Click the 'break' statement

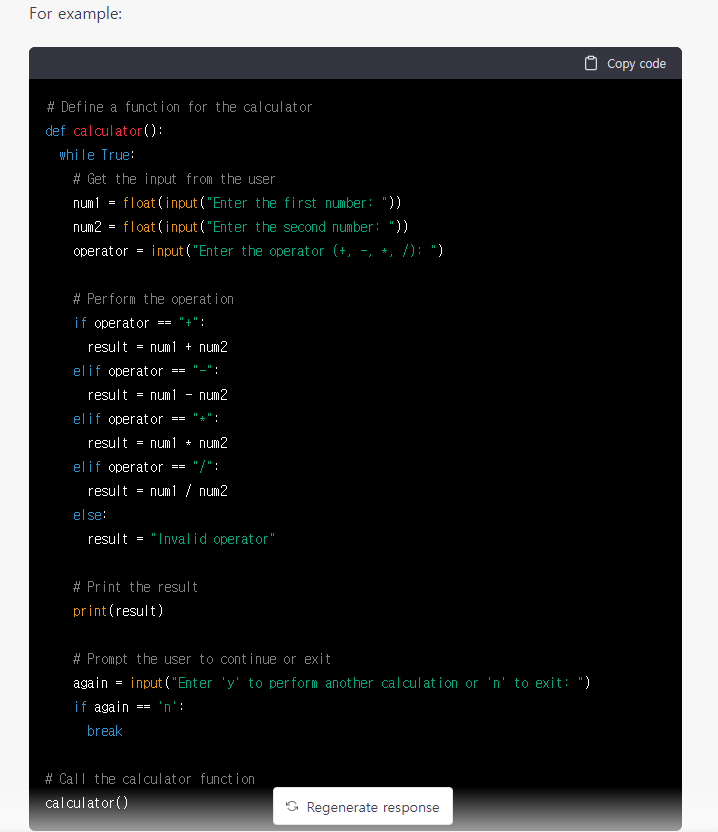(x=105, y=731)
